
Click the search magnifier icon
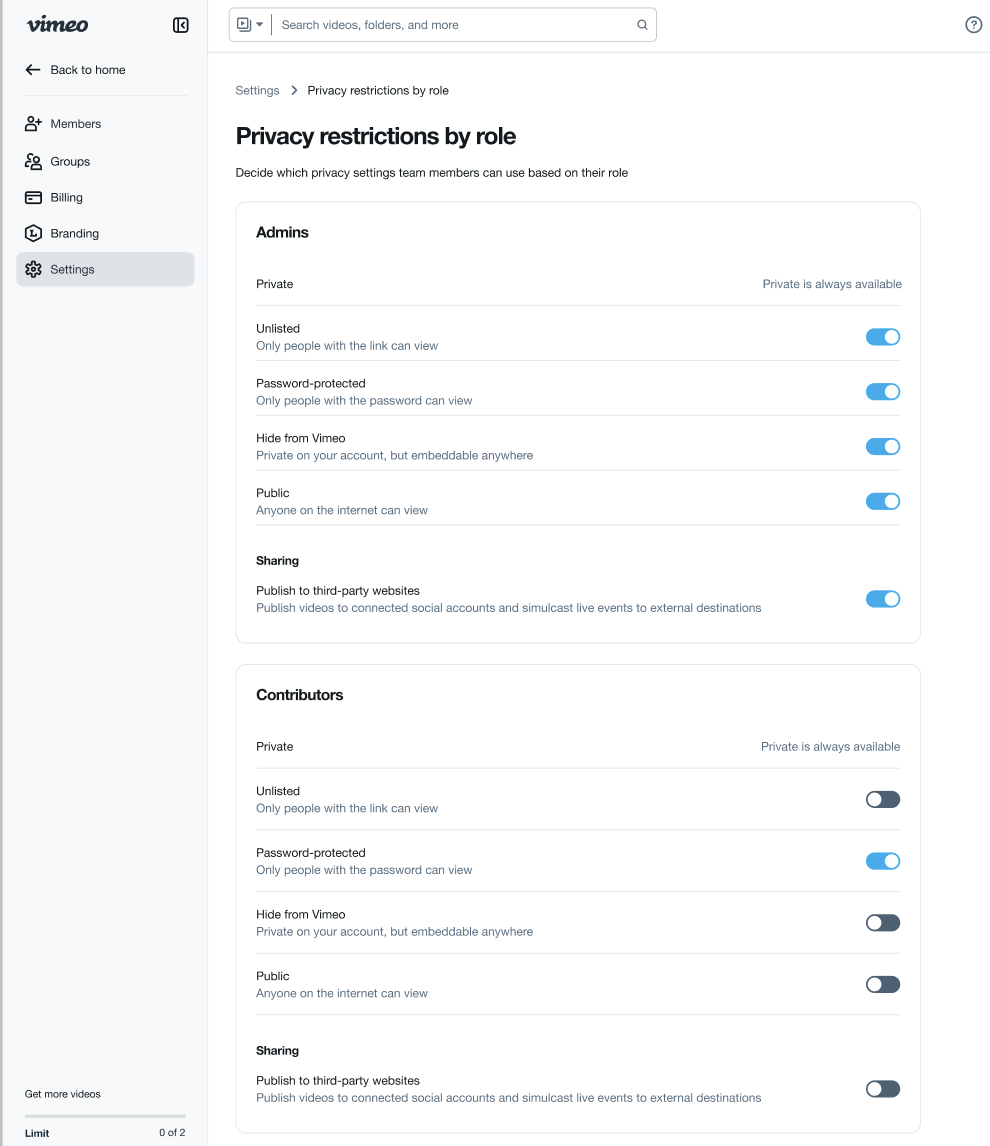click(642, 25)
